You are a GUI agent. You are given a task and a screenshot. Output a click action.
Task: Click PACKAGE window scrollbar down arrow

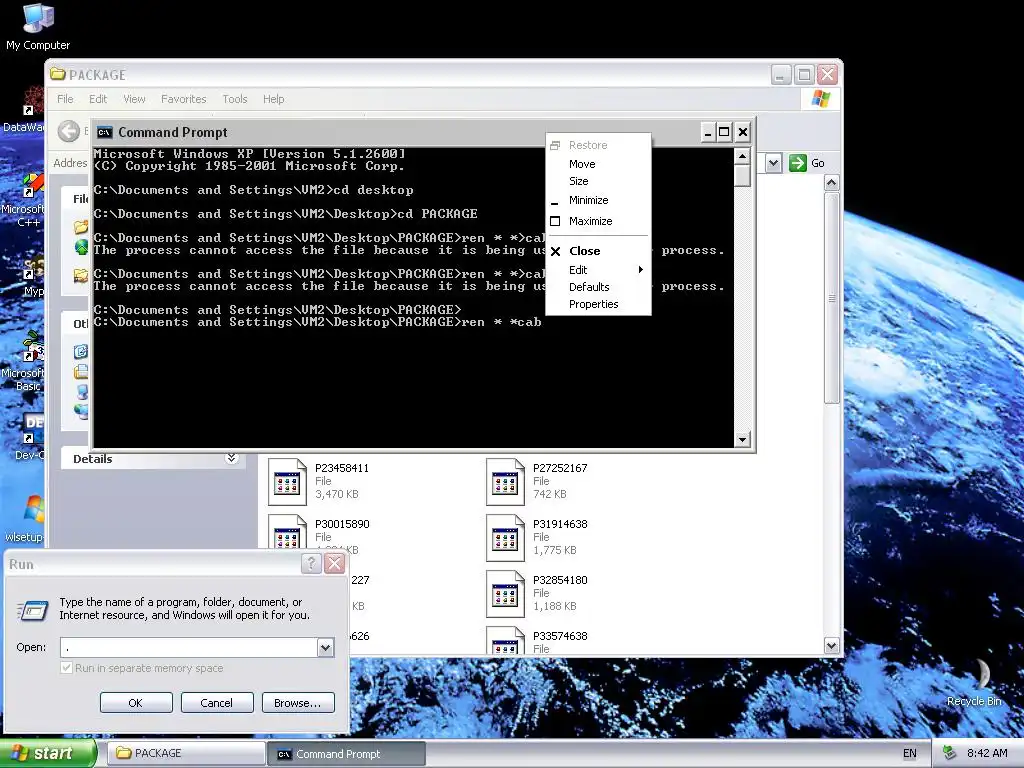pyautogui.click(x=831, y=646)
